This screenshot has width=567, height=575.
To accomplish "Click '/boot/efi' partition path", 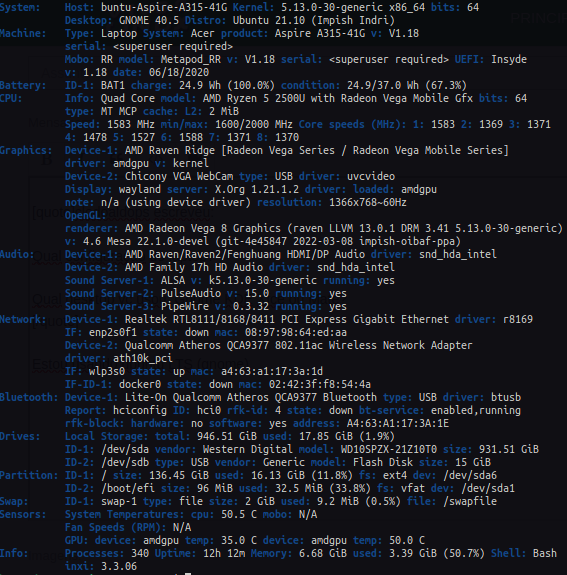I will [128, 489].
